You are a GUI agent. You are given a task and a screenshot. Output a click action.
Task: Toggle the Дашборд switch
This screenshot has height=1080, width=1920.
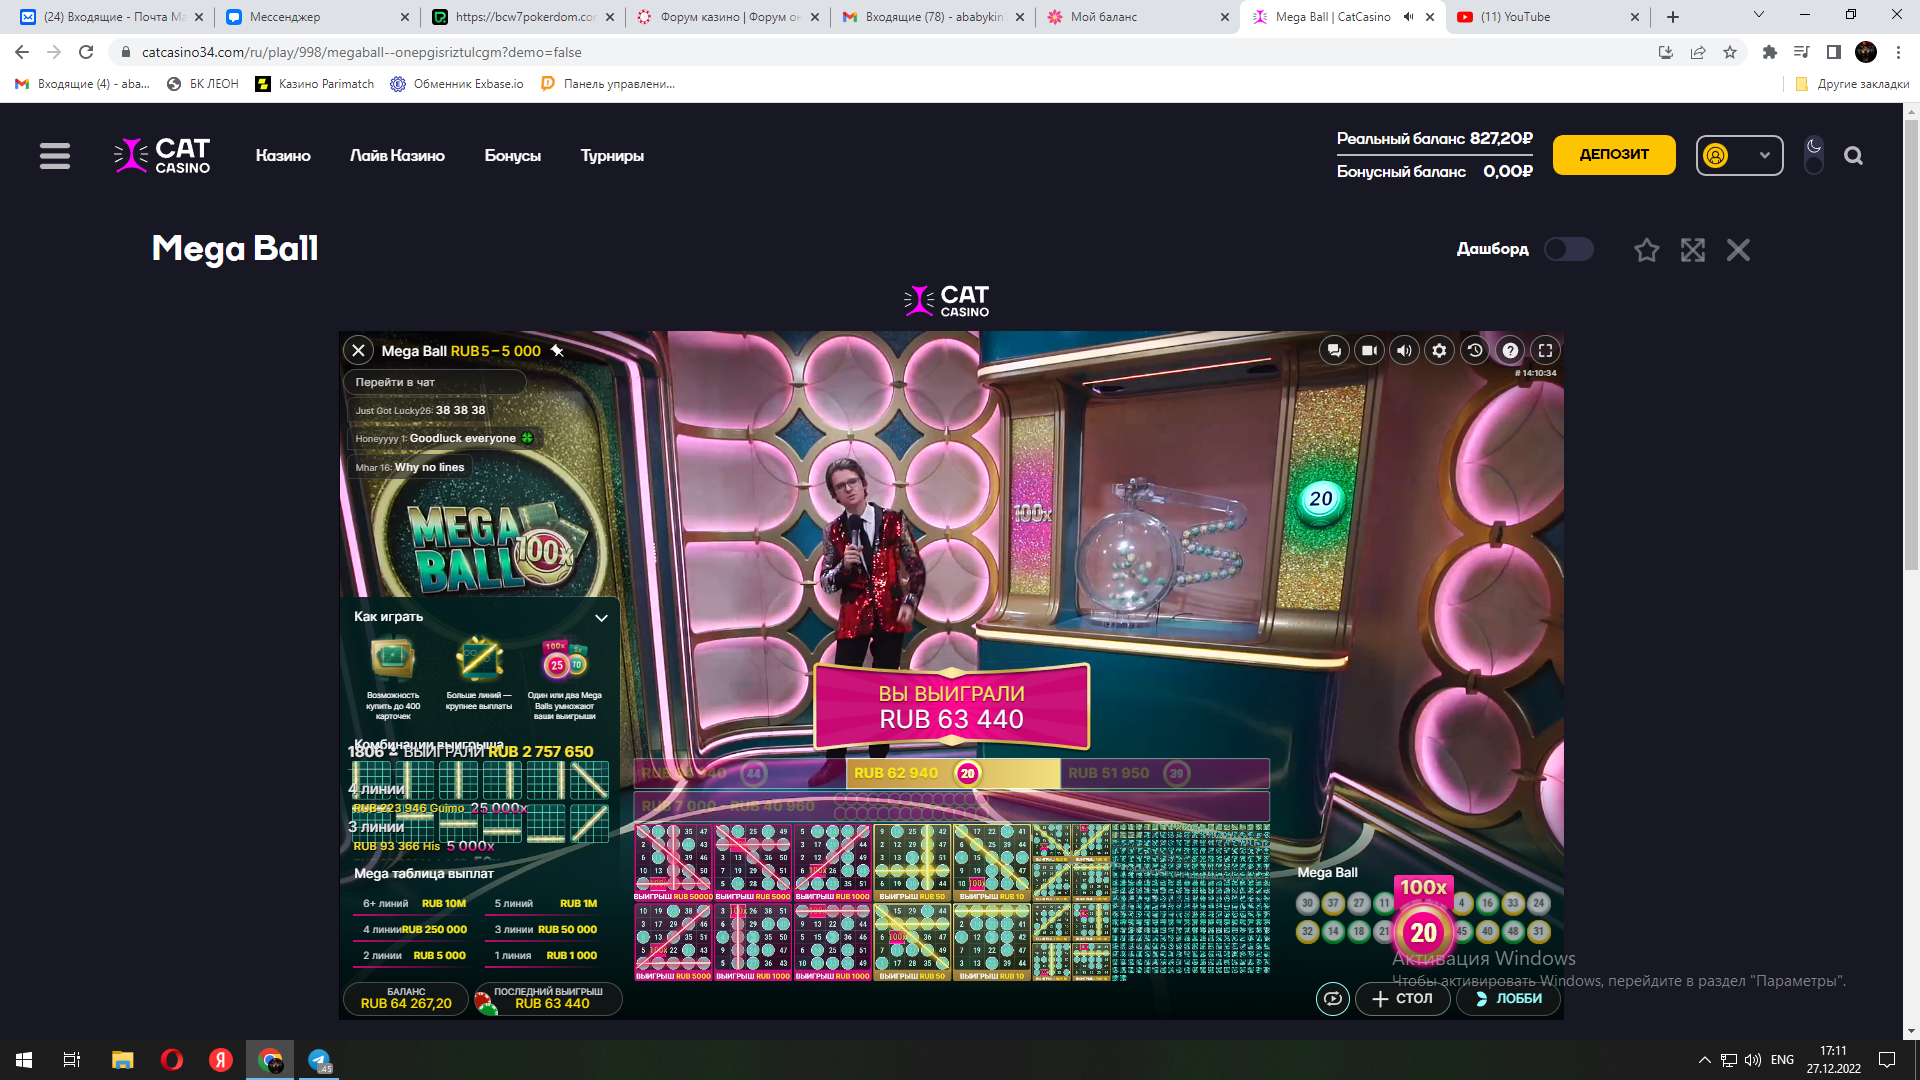pyautogui.click(x=1568, y=249)
